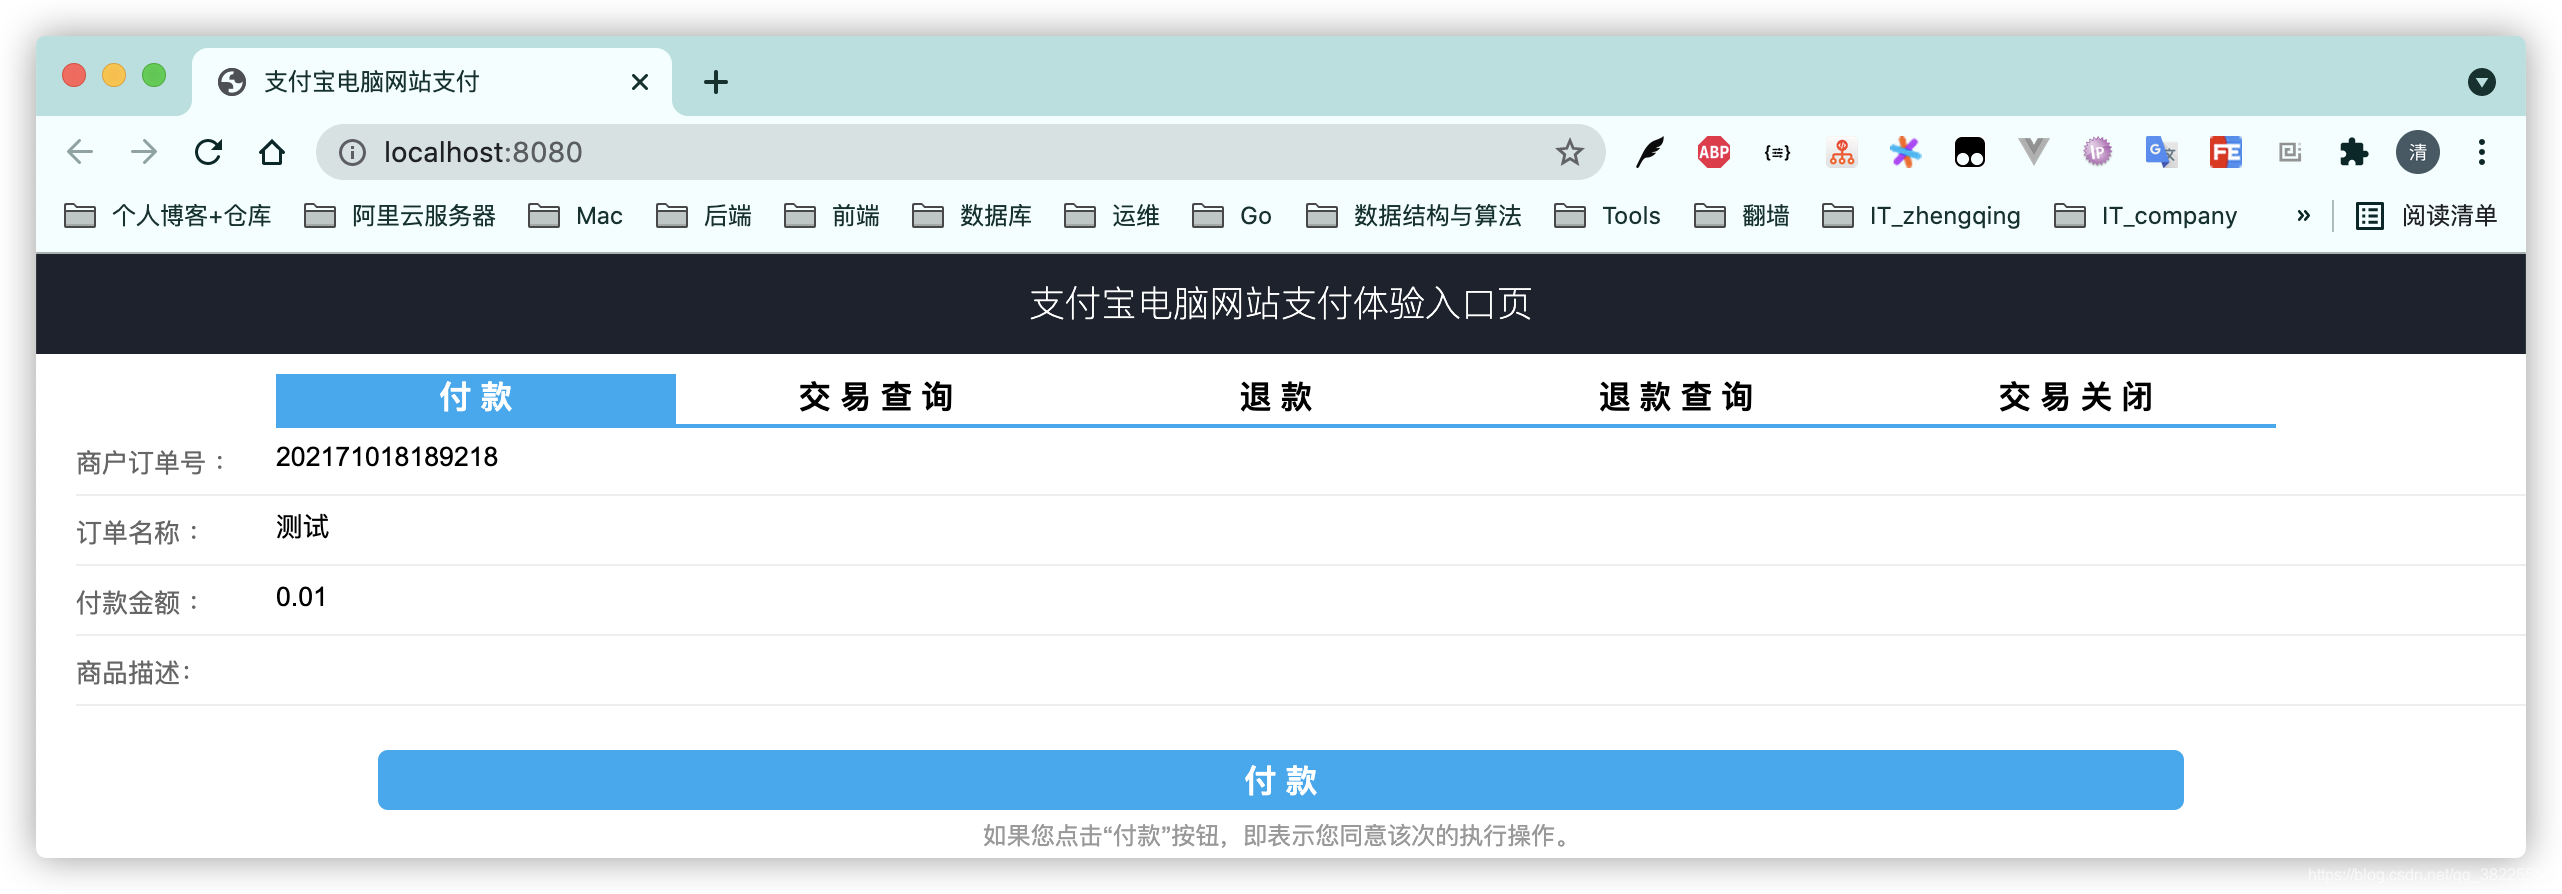Viewport: 2562px width, 894px height.
Task: Open the 阿里云服务器 bookmark folder
Action: tap(400, 215)
